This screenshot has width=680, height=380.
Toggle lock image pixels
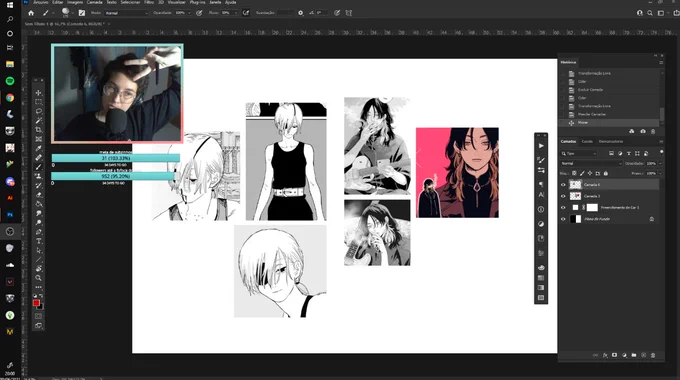point(582,174)
